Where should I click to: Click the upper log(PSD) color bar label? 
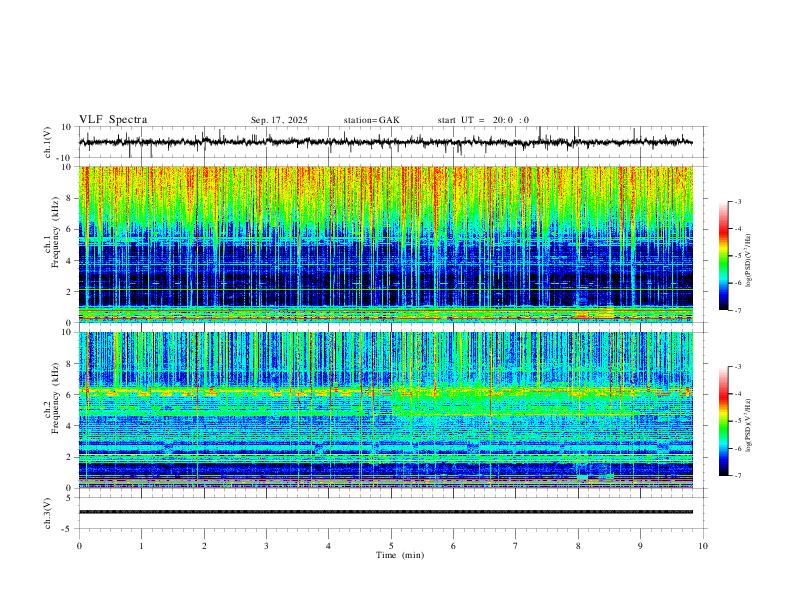[748, 260]
